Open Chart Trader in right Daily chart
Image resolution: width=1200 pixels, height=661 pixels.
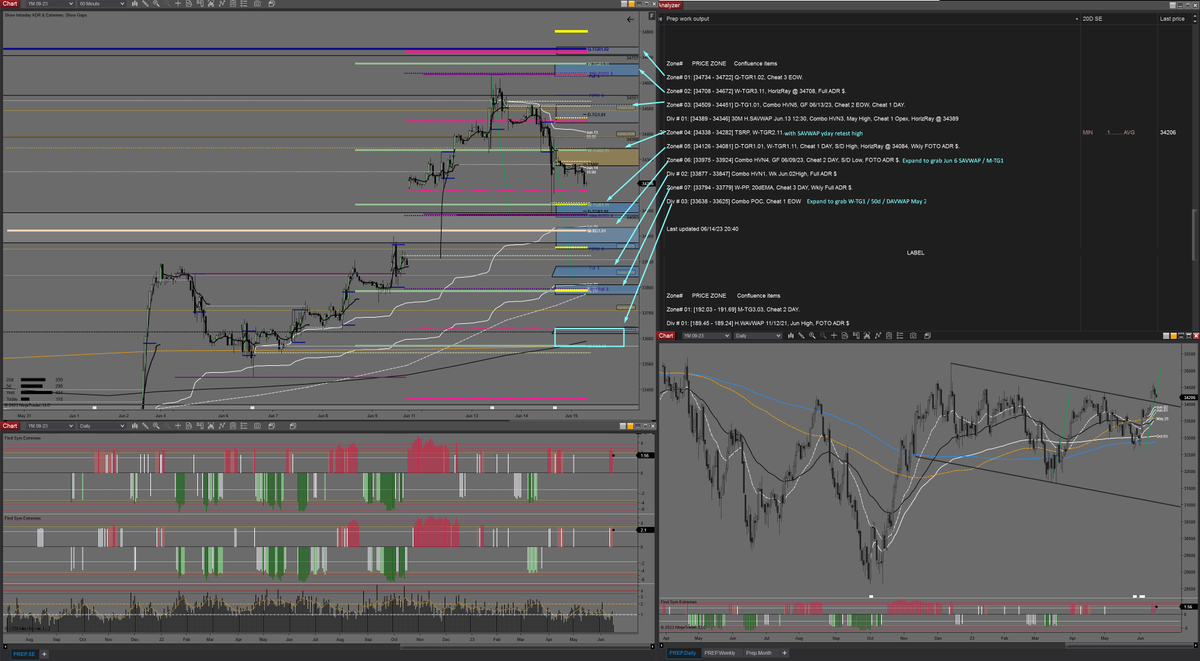click(844, 336)
